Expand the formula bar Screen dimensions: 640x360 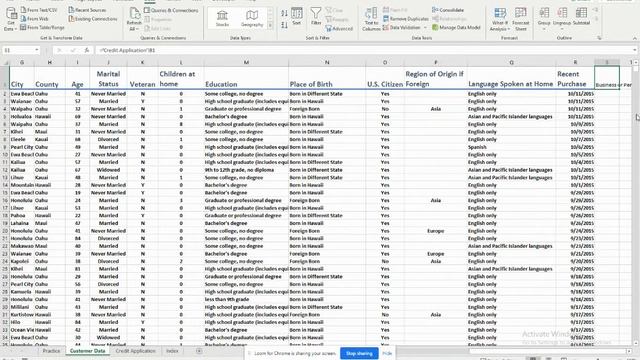(635, 50)
